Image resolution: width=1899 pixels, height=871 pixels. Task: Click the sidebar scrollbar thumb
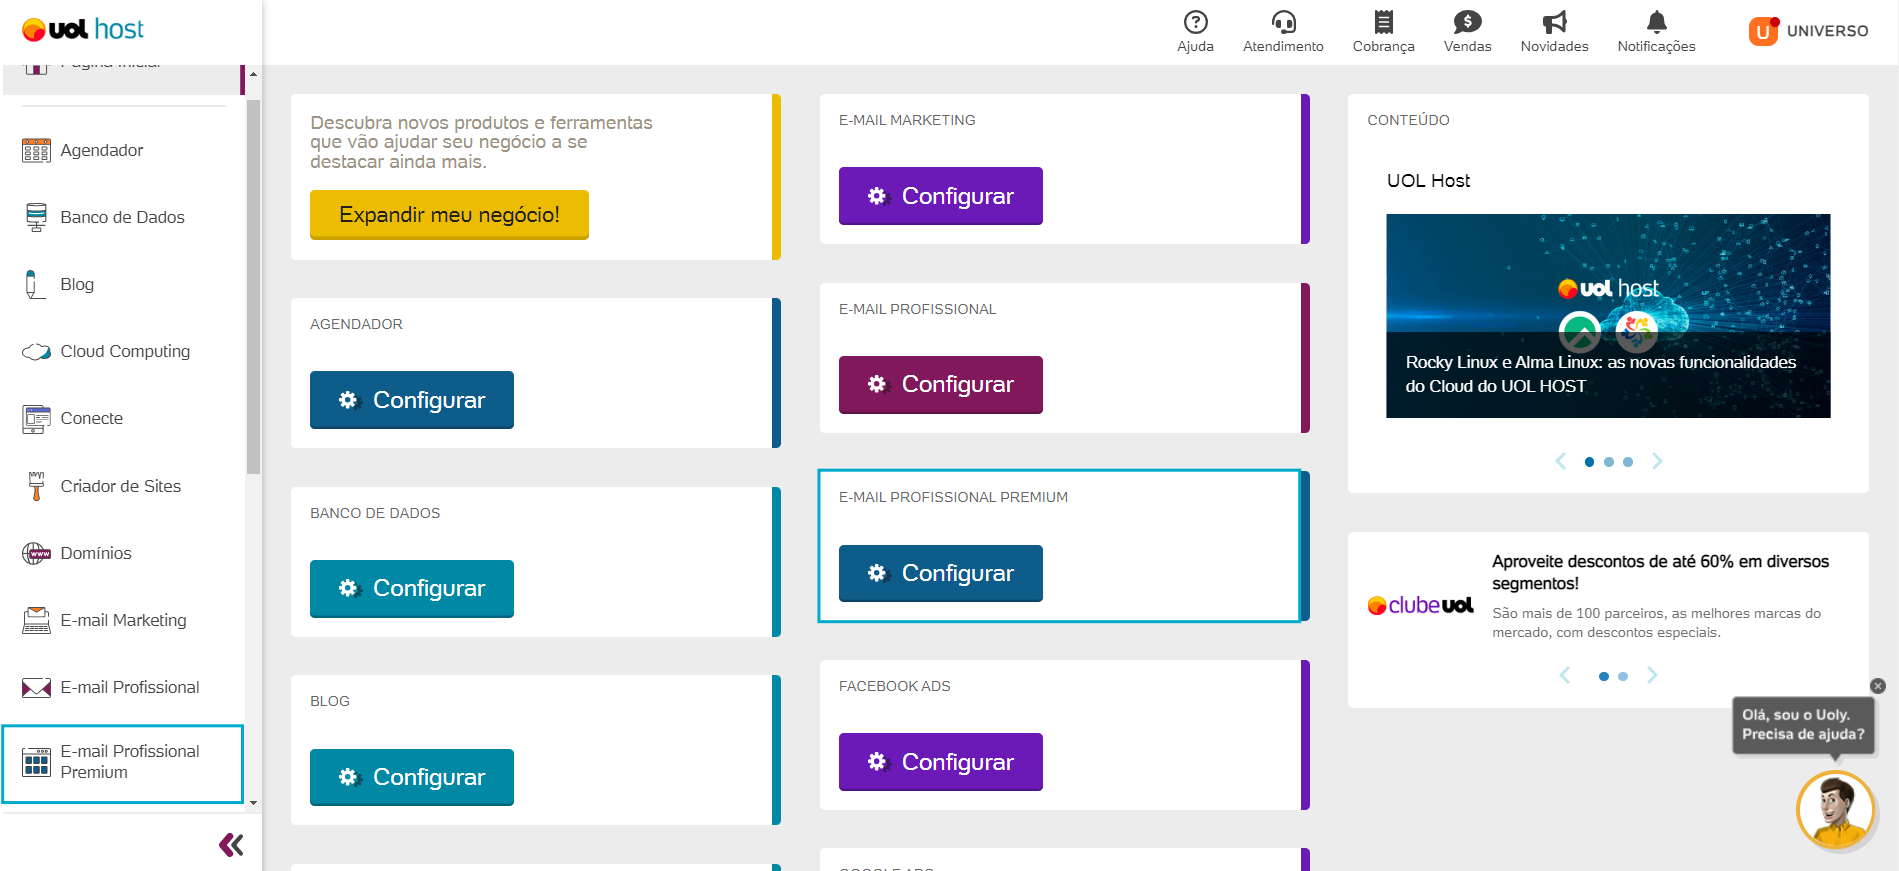click(253, 286)
